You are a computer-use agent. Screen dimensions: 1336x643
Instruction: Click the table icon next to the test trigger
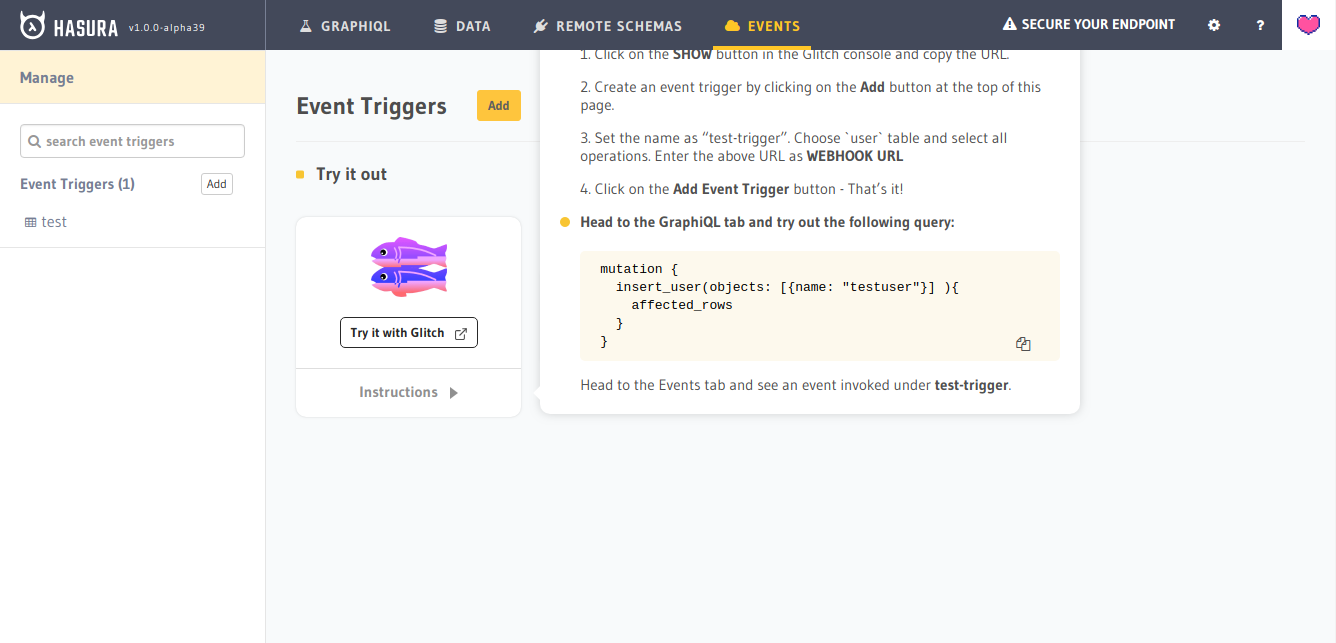point(29,221)
